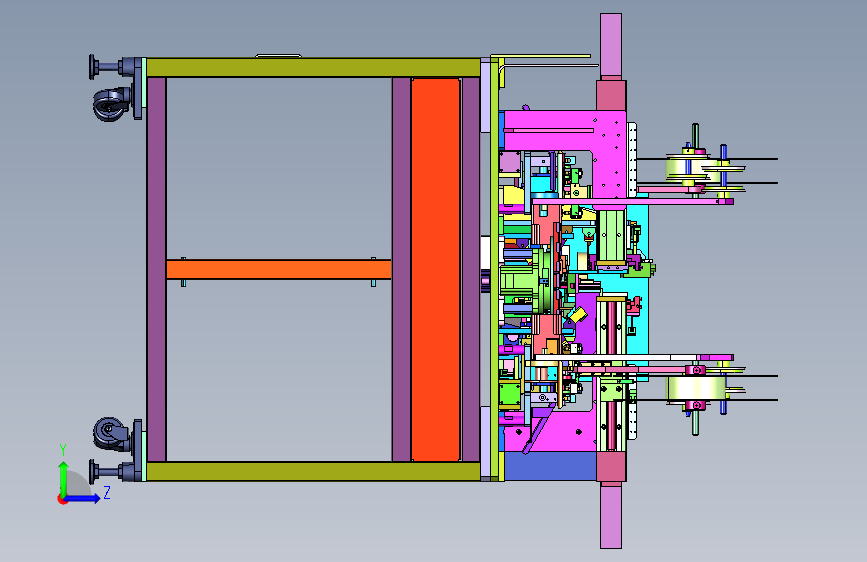Select the tall red-orange vertical panel in the frame

[435, 270]
